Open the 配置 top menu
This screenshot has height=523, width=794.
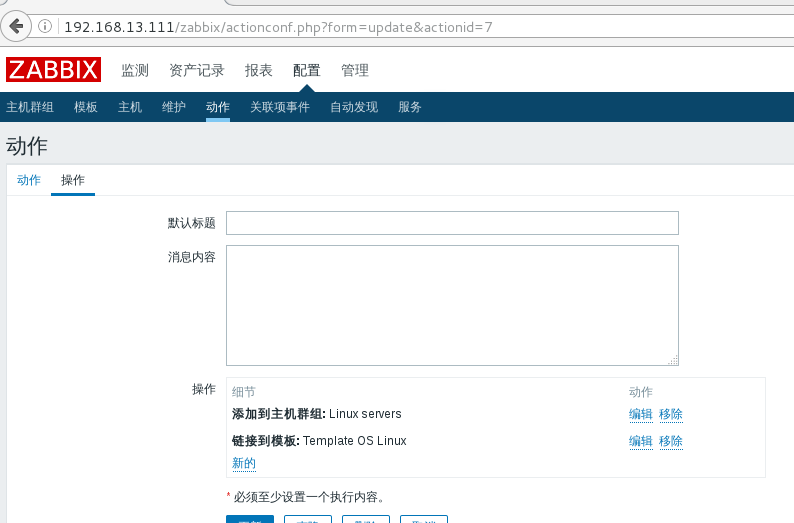[306, 70]
